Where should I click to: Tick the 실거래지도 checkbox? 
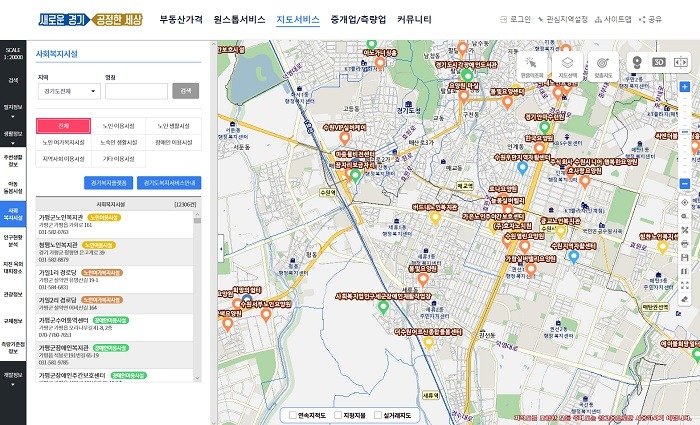(x=379, y=414)
